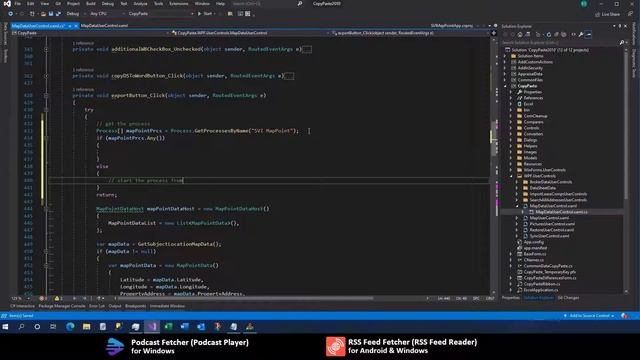Open Excel from the taskbar
This screenshot has width=640, height=360.
[x=168, y=327]
